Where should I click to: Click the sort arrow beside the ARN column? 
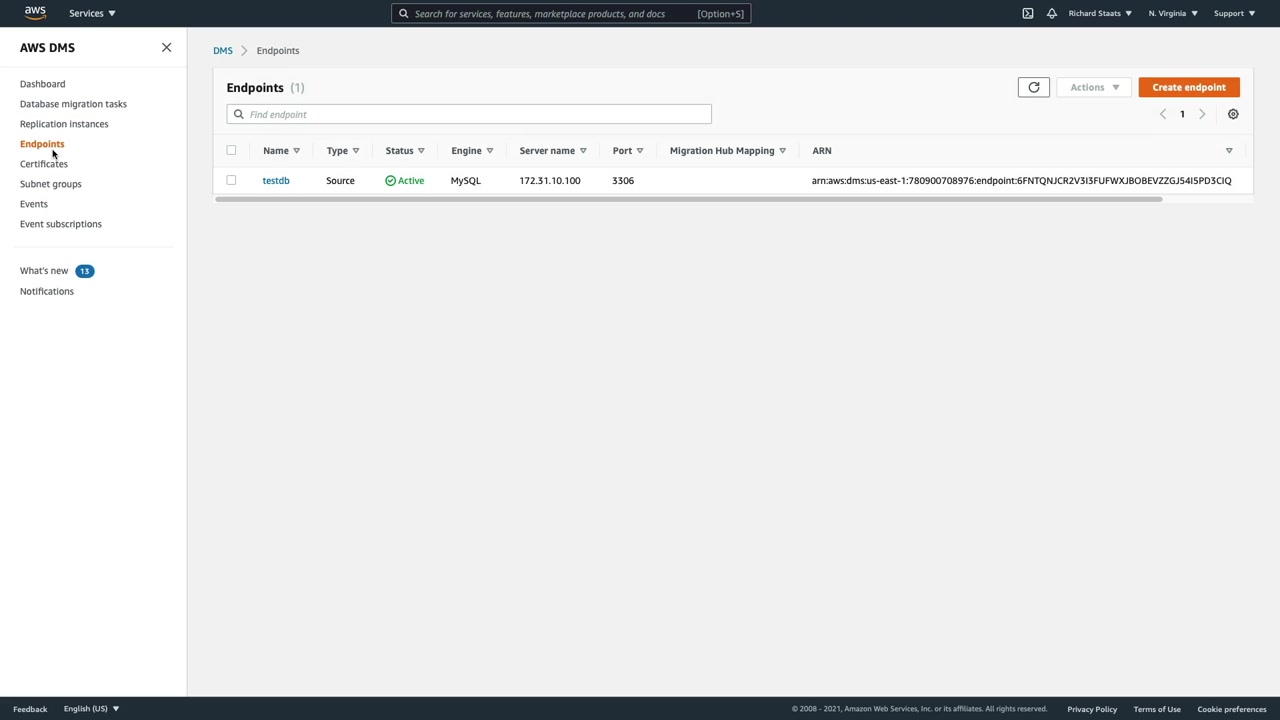(1229, 150)
